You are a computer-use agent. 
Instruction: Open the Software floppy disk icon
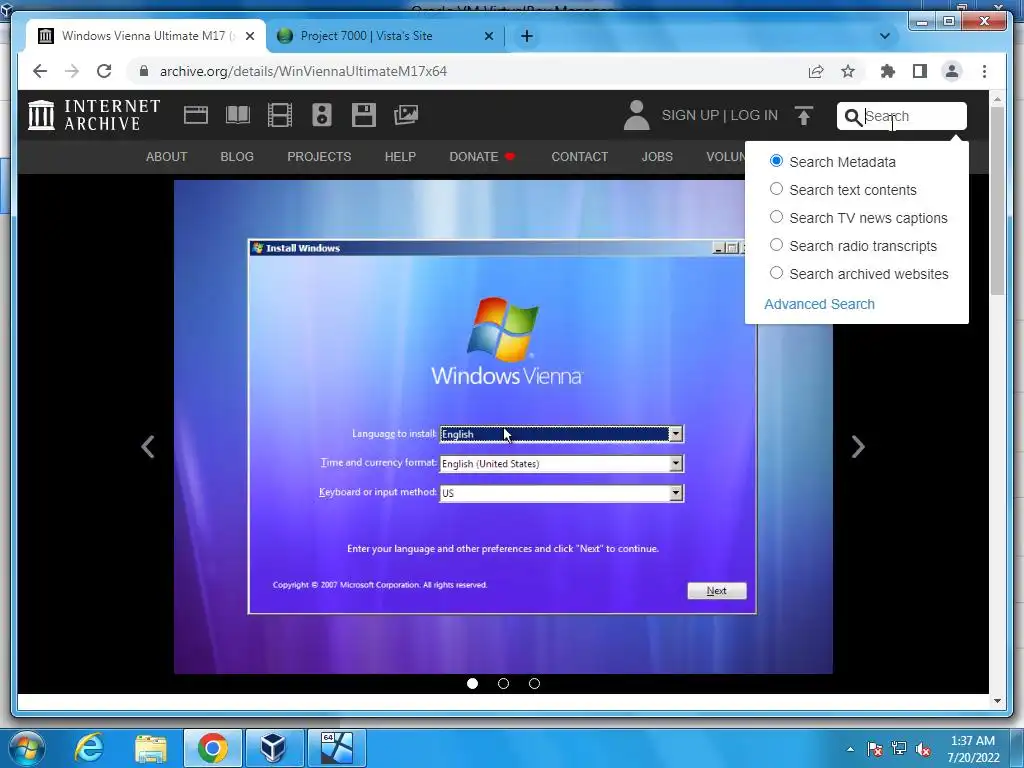click(364, 115)
